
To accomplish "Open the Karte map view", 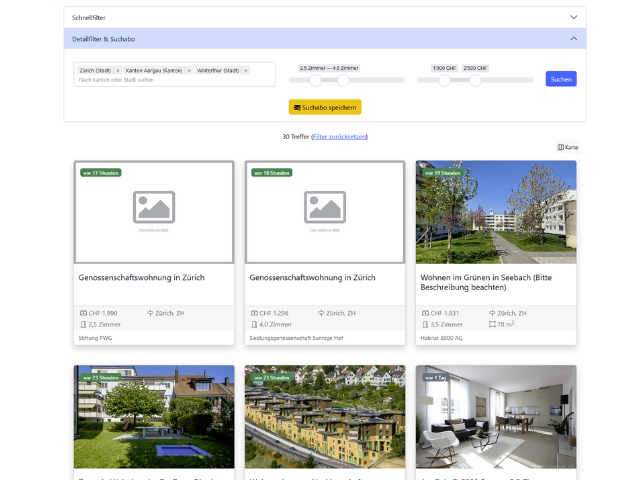I will coord(567,147).
